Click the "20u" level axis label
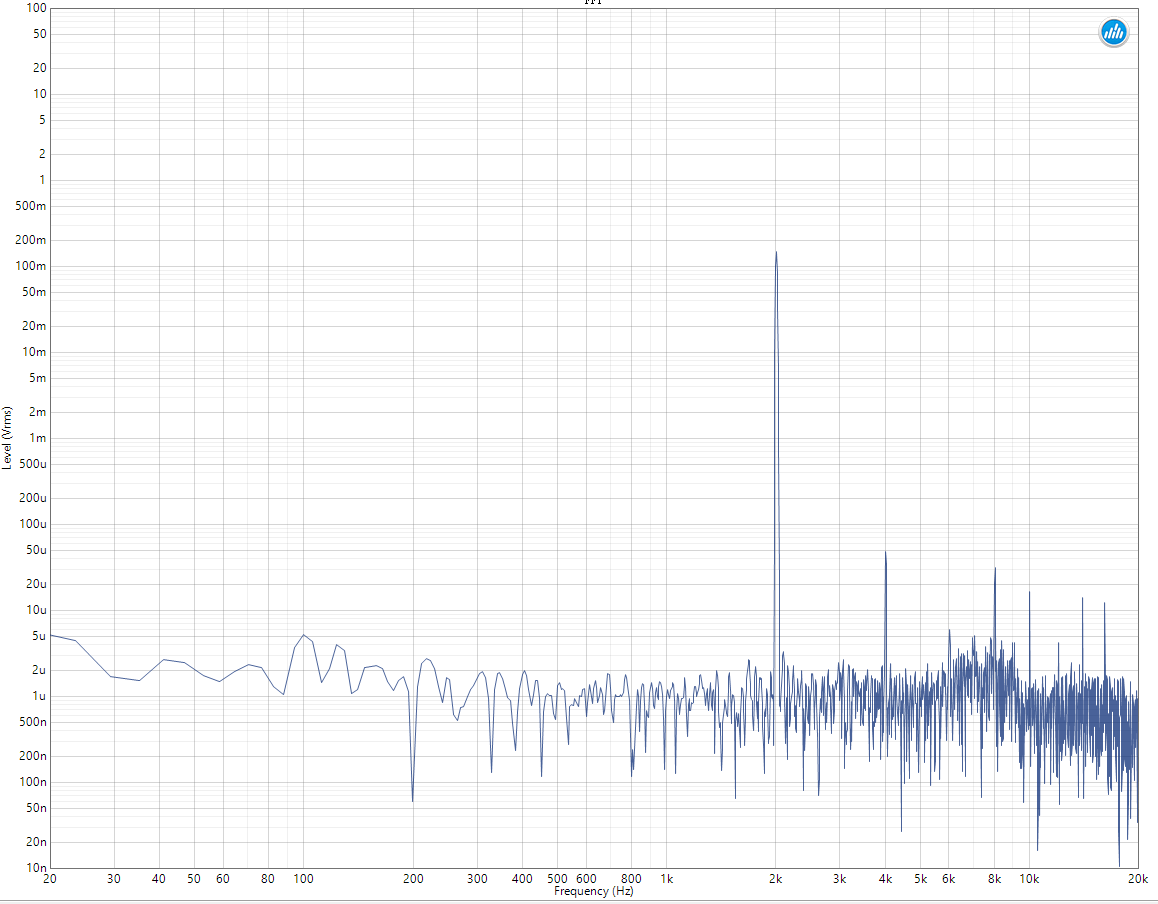This screenshot has height=904, width=1158. point(36,583)
